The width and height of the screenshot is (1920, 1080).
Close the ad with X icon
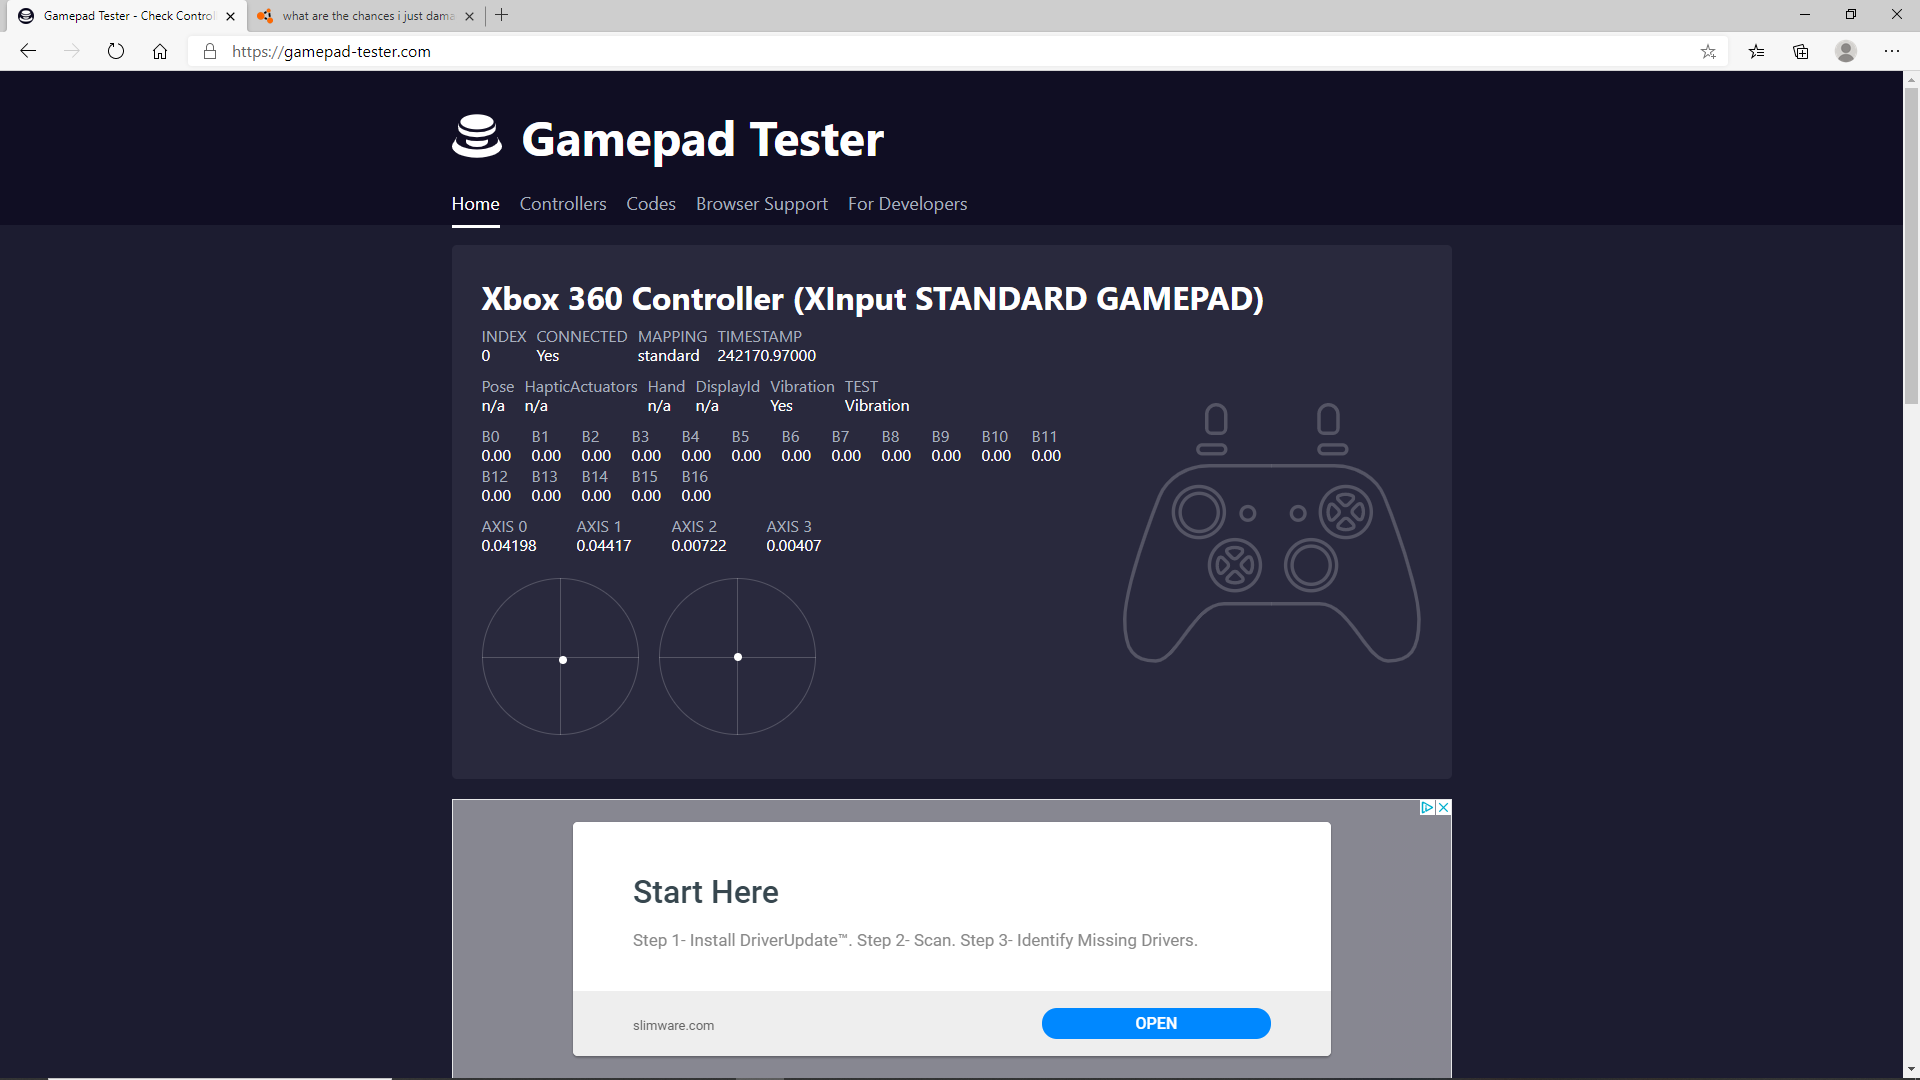click(x=1443, y=807)
